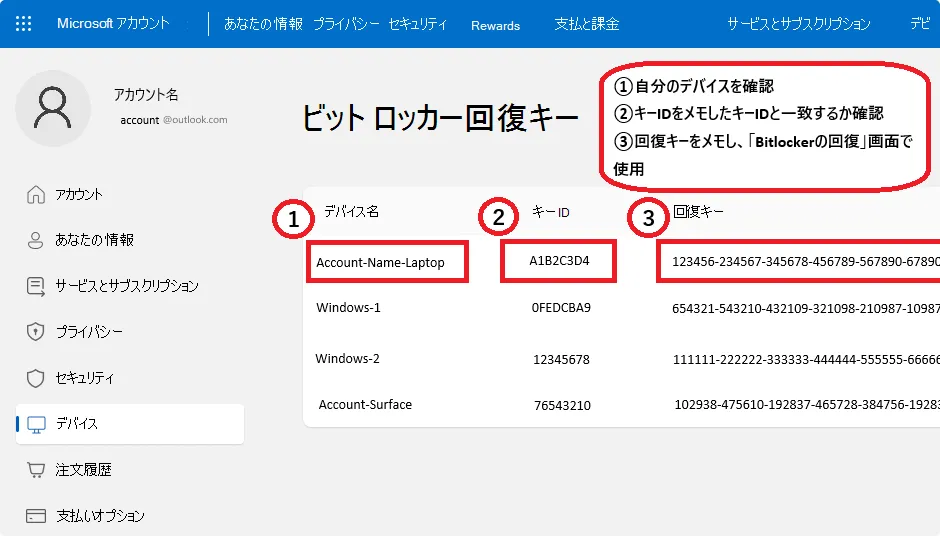Select device name Windows-2
Viewport: 940px width, 536px height.
[x=348, y=359]
